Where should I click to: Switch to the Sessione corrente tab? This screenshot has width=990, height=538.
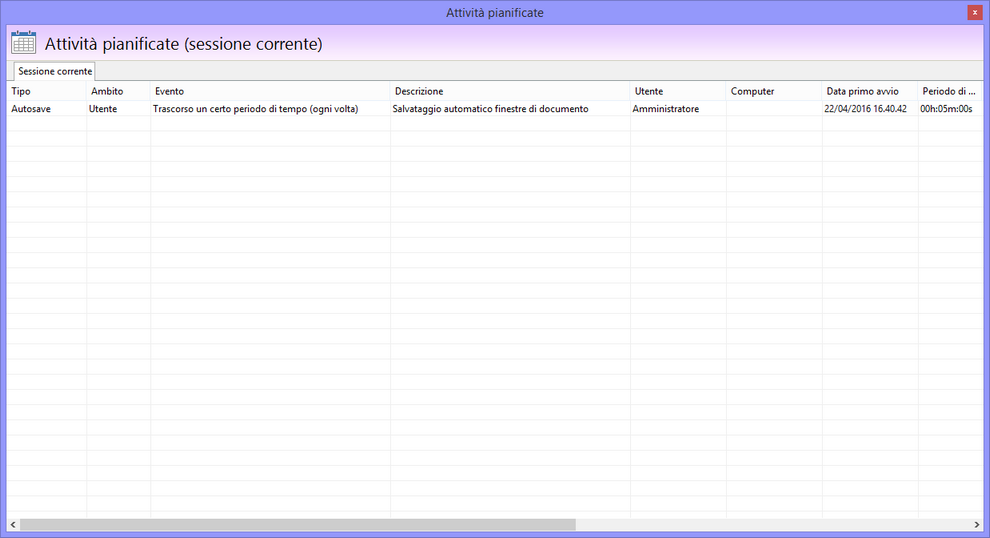click(55, 71)
